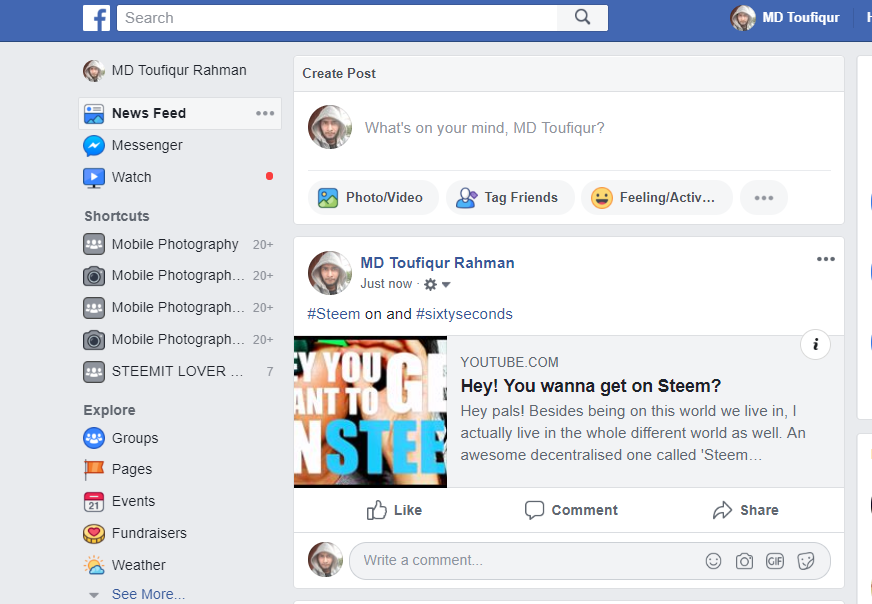
Task: Open MD Toufiqur Rahman post author link
Action: pyautogui.click(x=437, y=263)
